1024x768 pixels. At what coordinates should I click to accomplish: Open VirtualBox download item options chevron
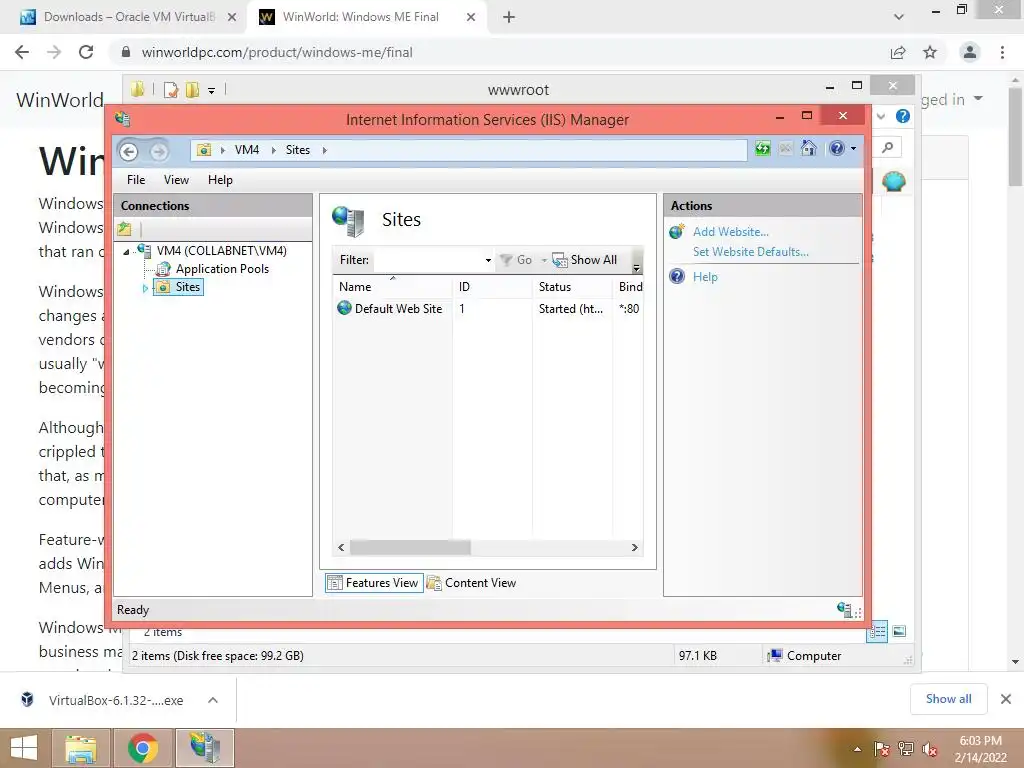click(213, 700)
